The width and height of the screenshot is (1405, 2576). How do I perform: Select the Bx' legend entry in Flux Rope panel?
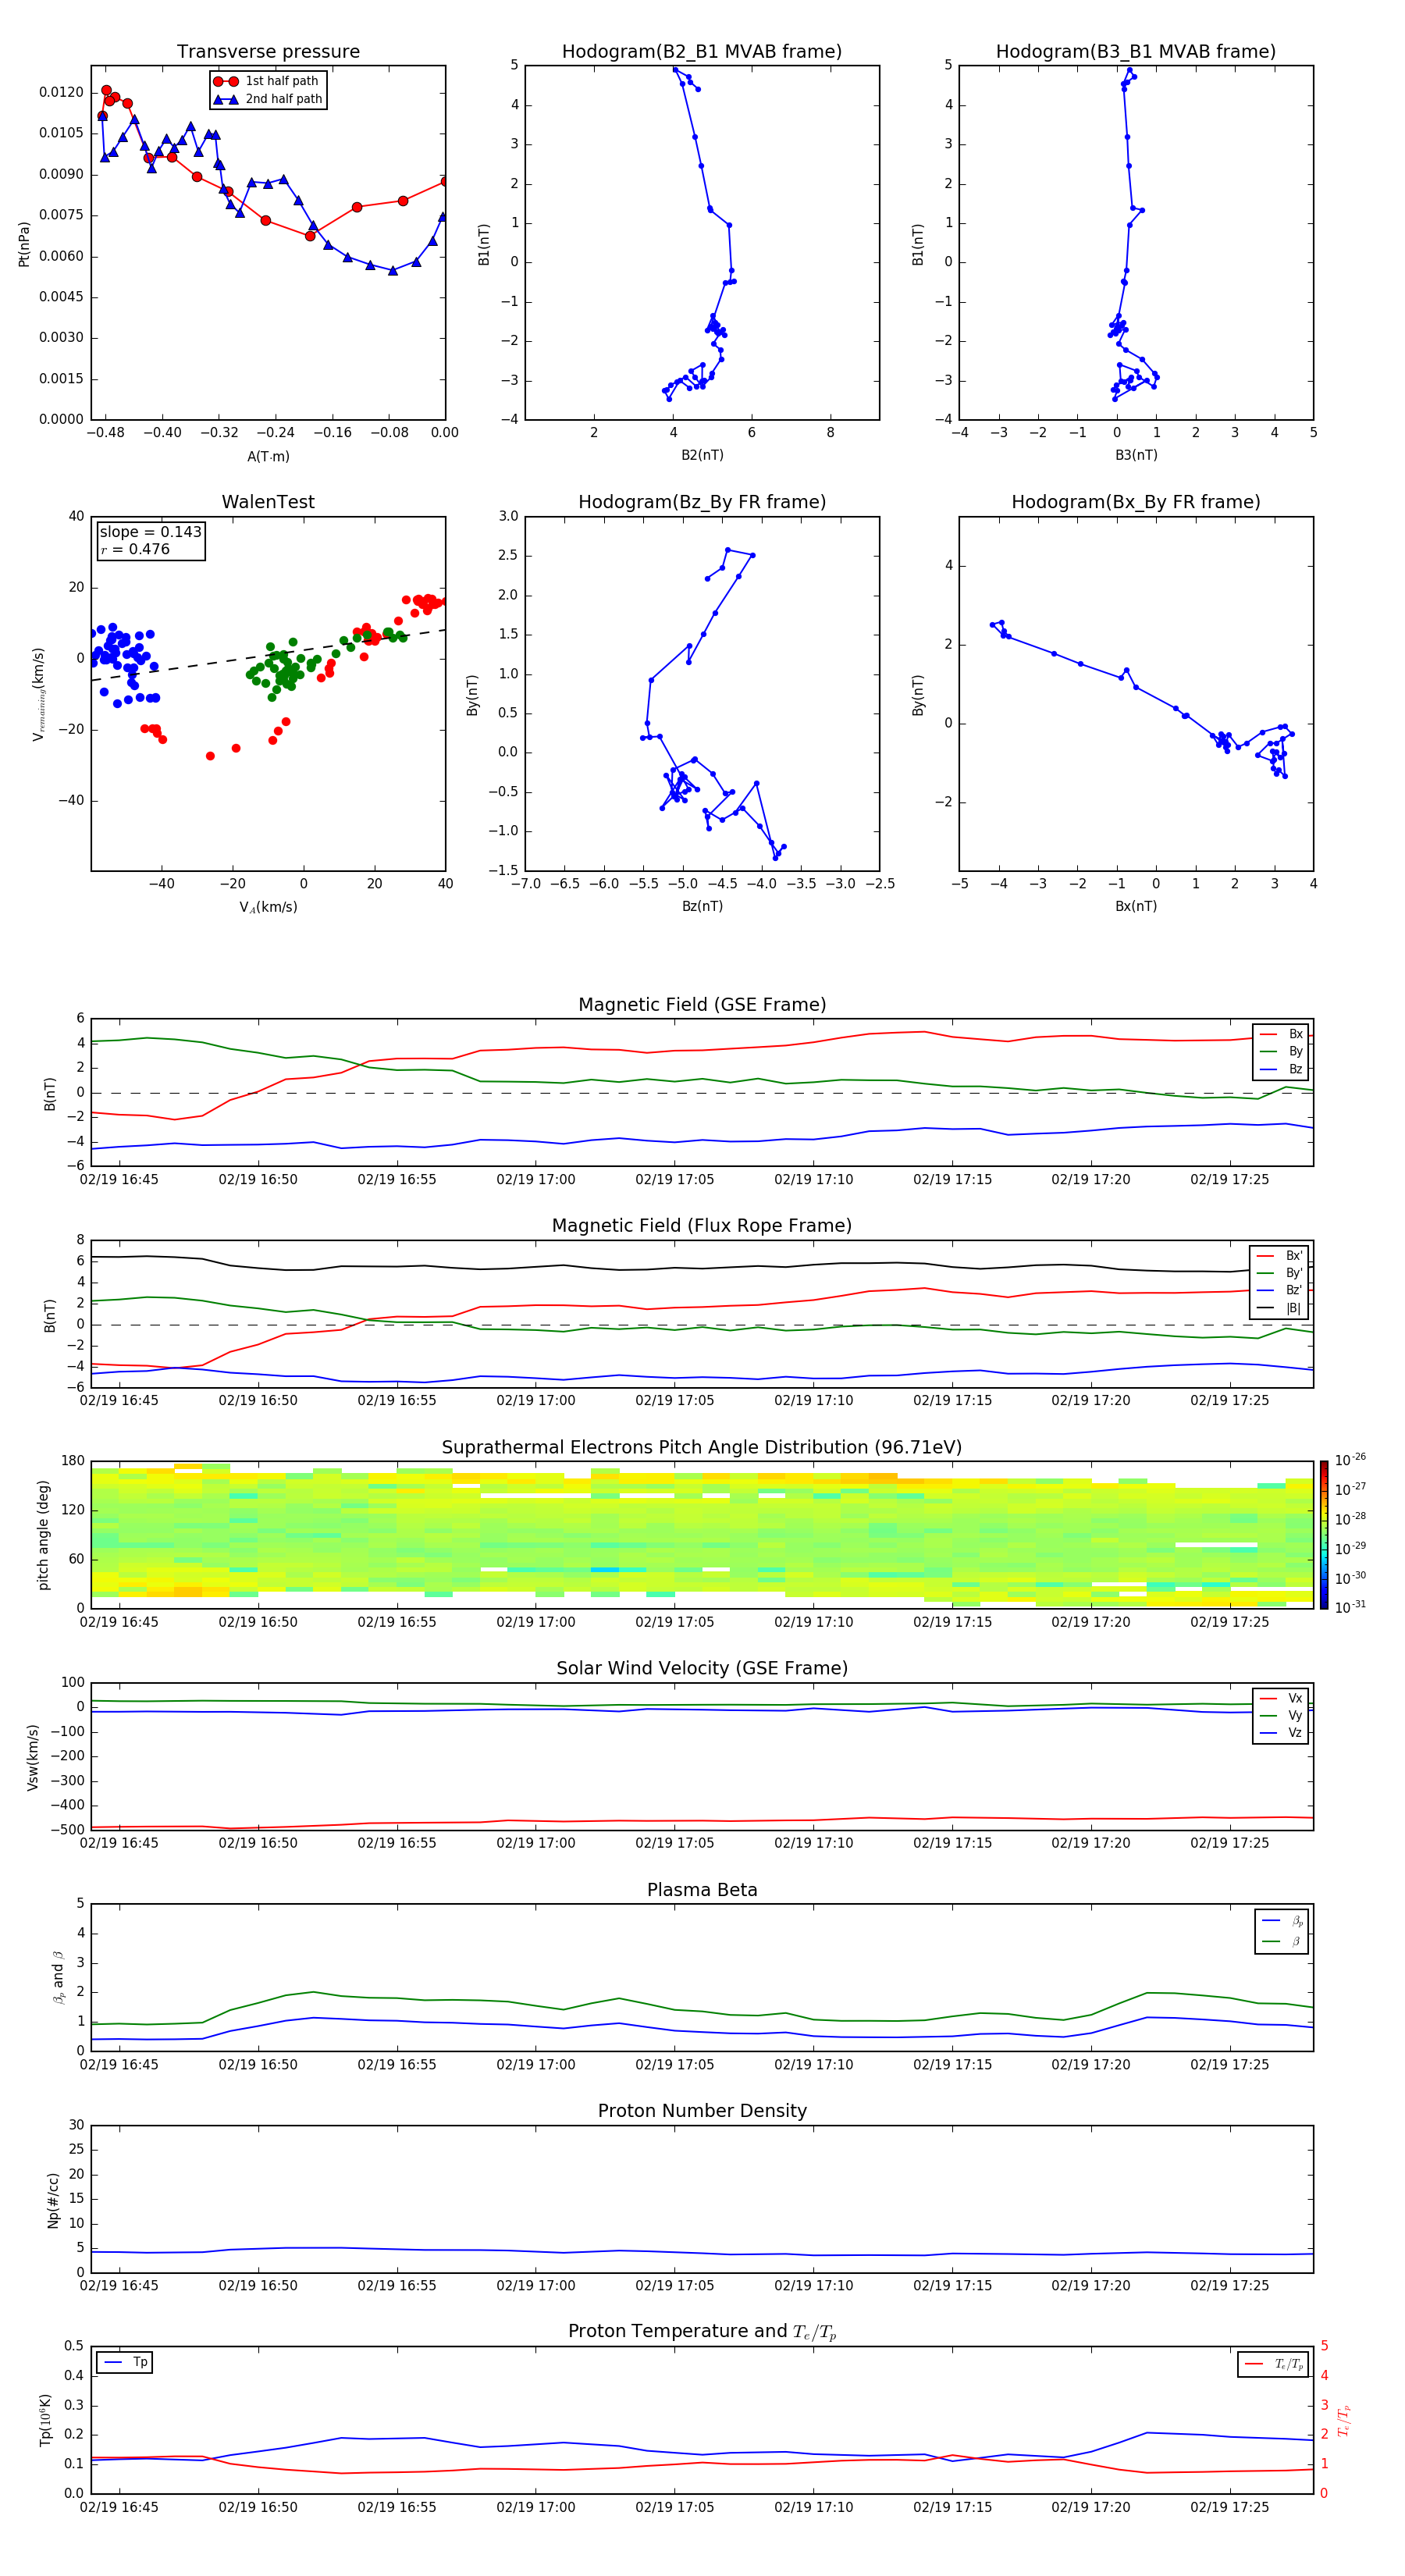click(1280, 1256)
